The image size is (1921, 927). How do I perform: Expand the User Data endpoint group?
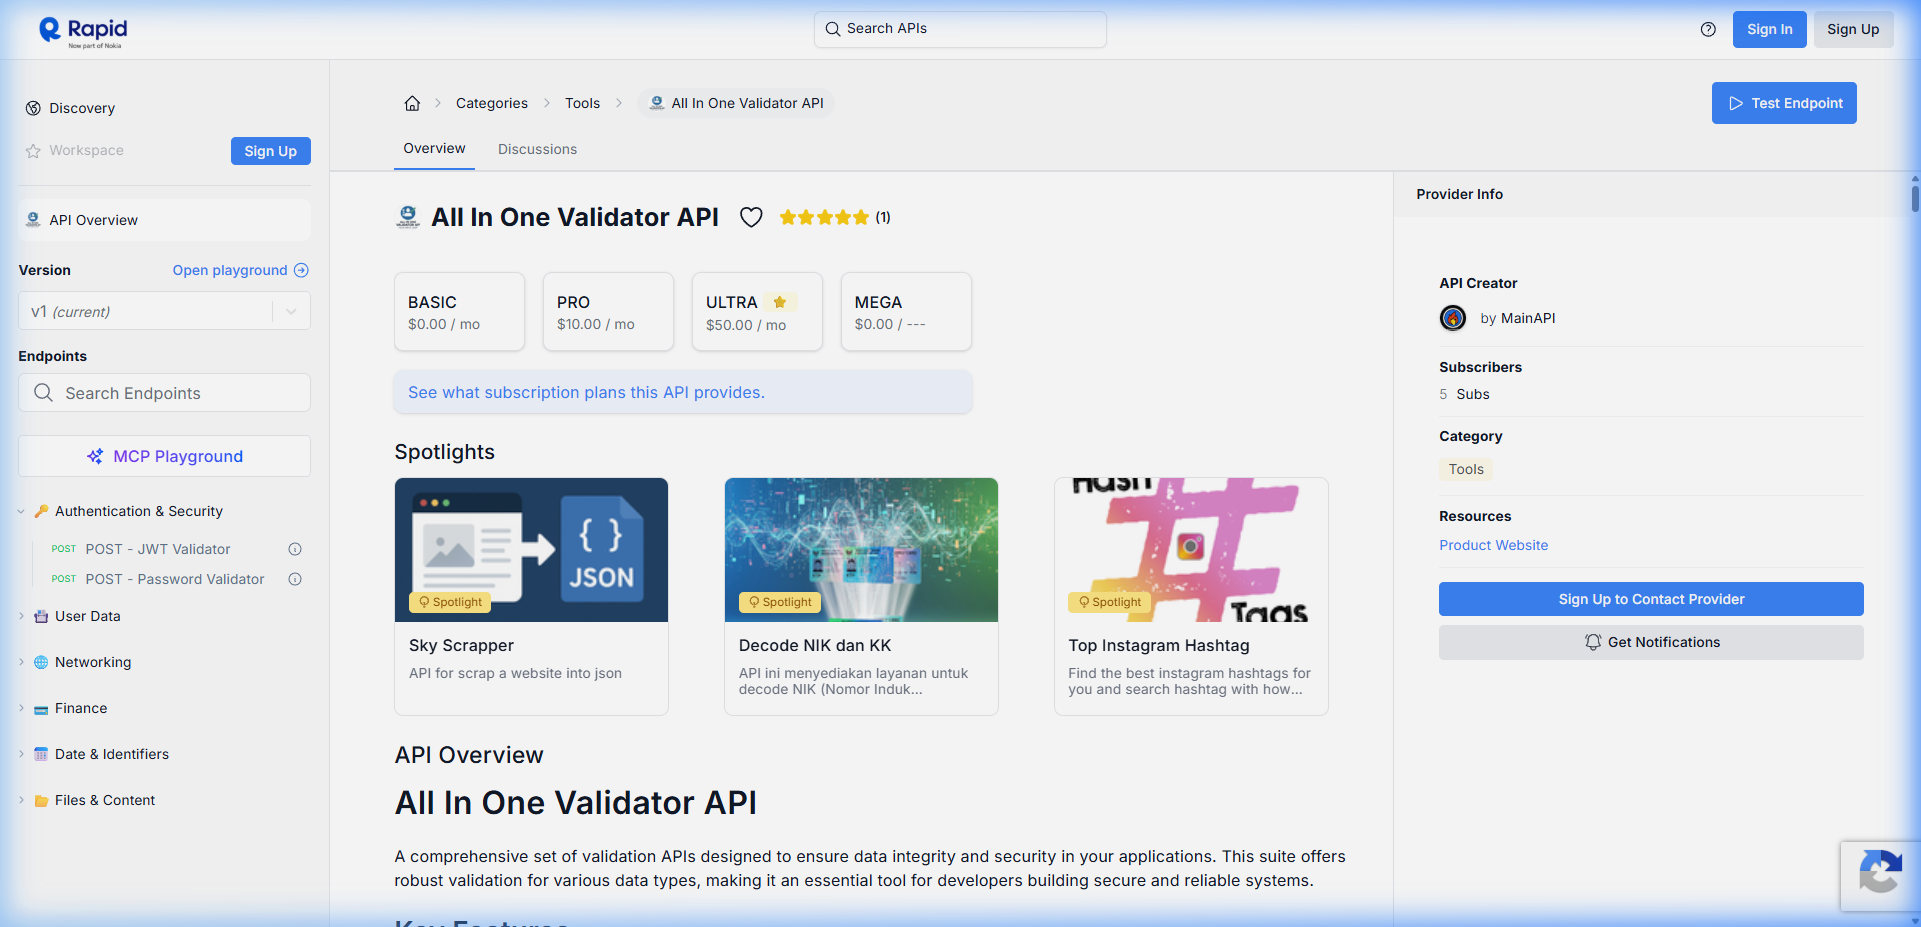(21, 616)
